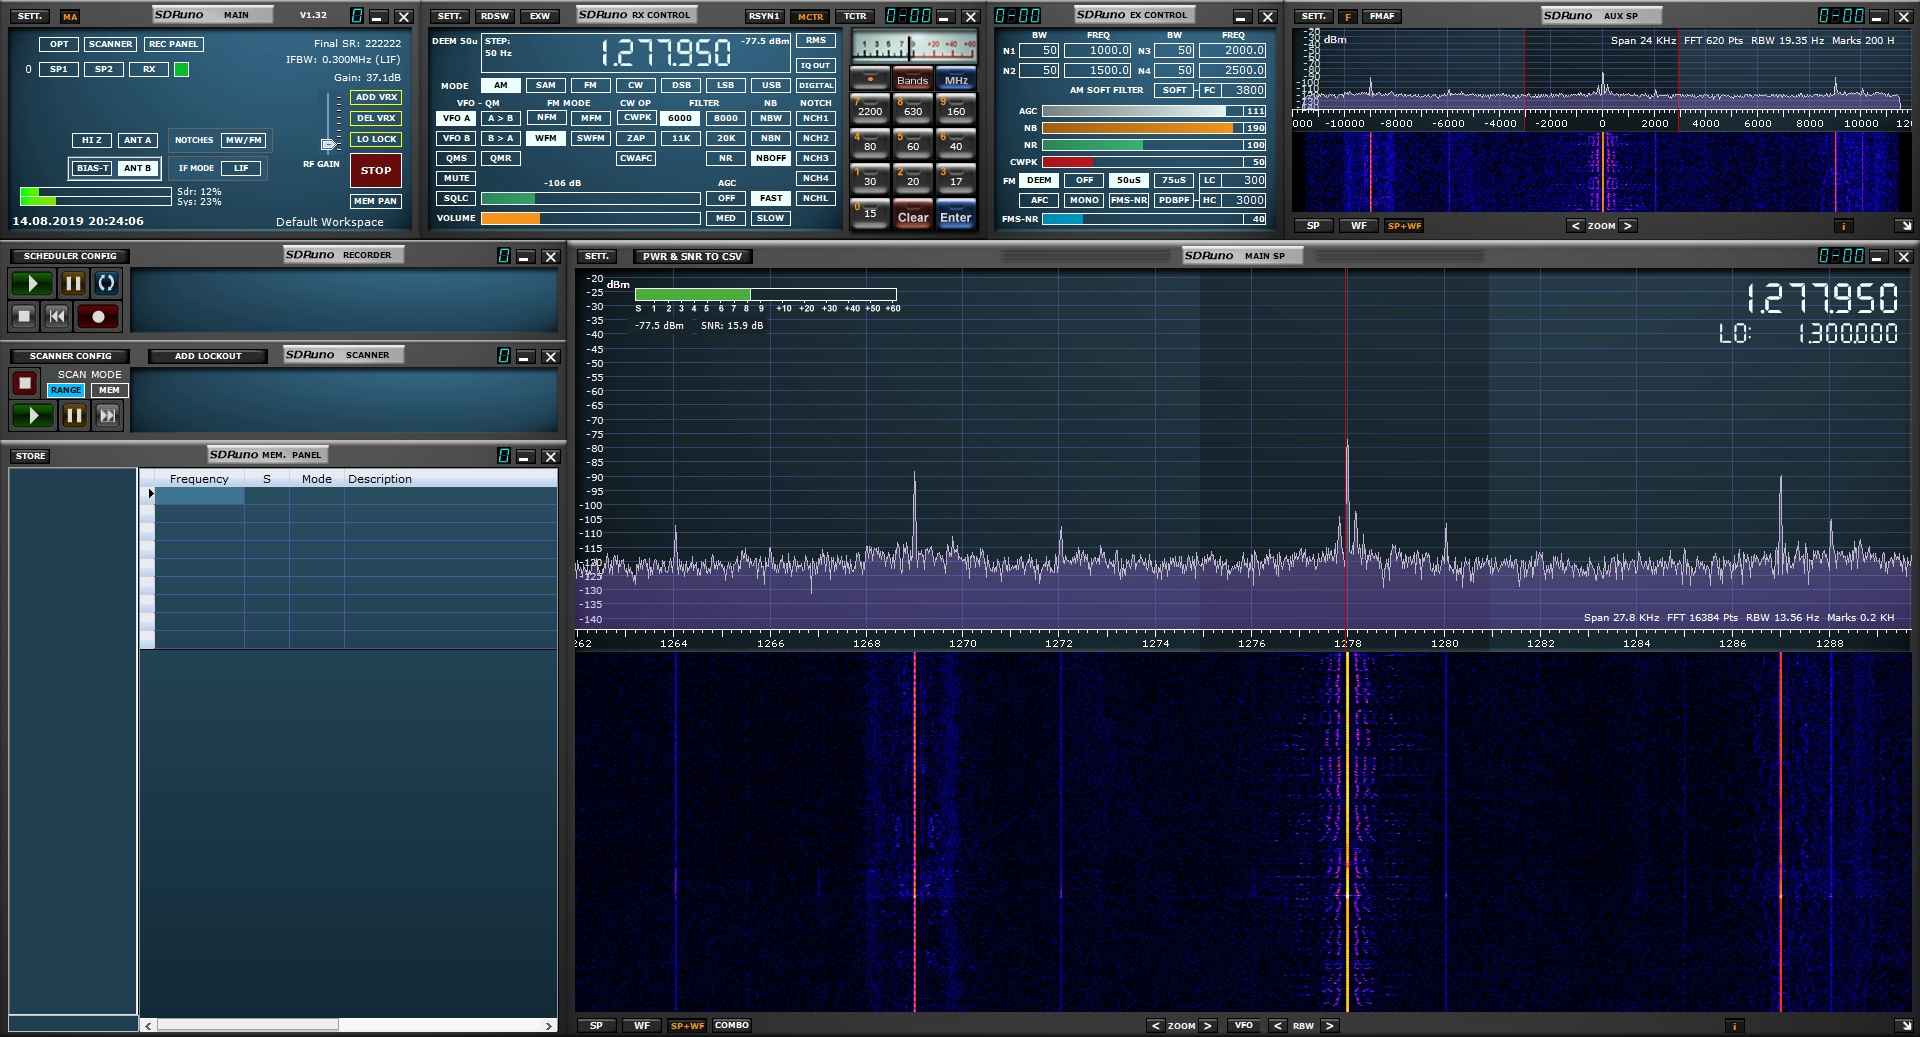Pause the scan in the Scanner panel
This screenshot has width=1920, height=1037.
click(x=74, y=415)
